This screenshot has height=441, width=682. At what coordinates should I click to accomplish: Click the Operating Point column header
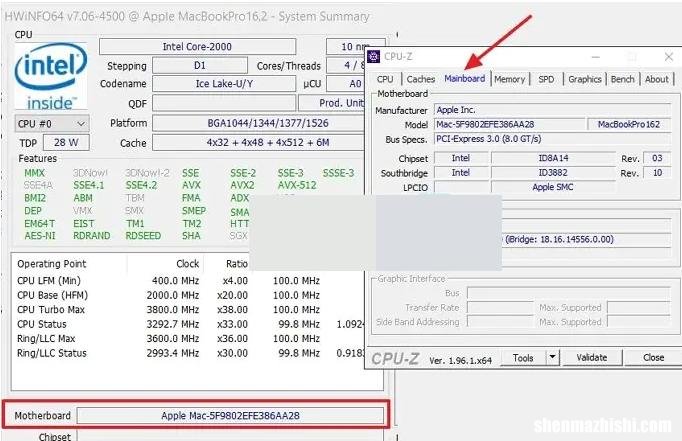(x=52, y=264)
